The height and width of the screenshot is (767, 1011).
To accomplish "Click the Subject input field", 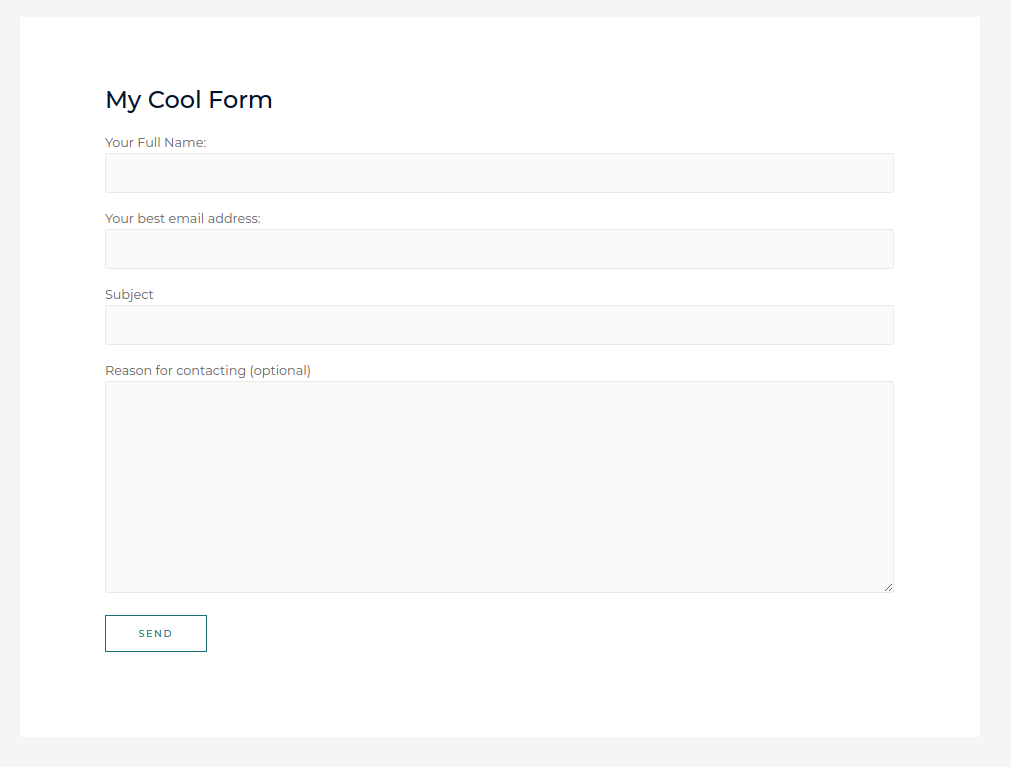I will (x=499, y=324).
